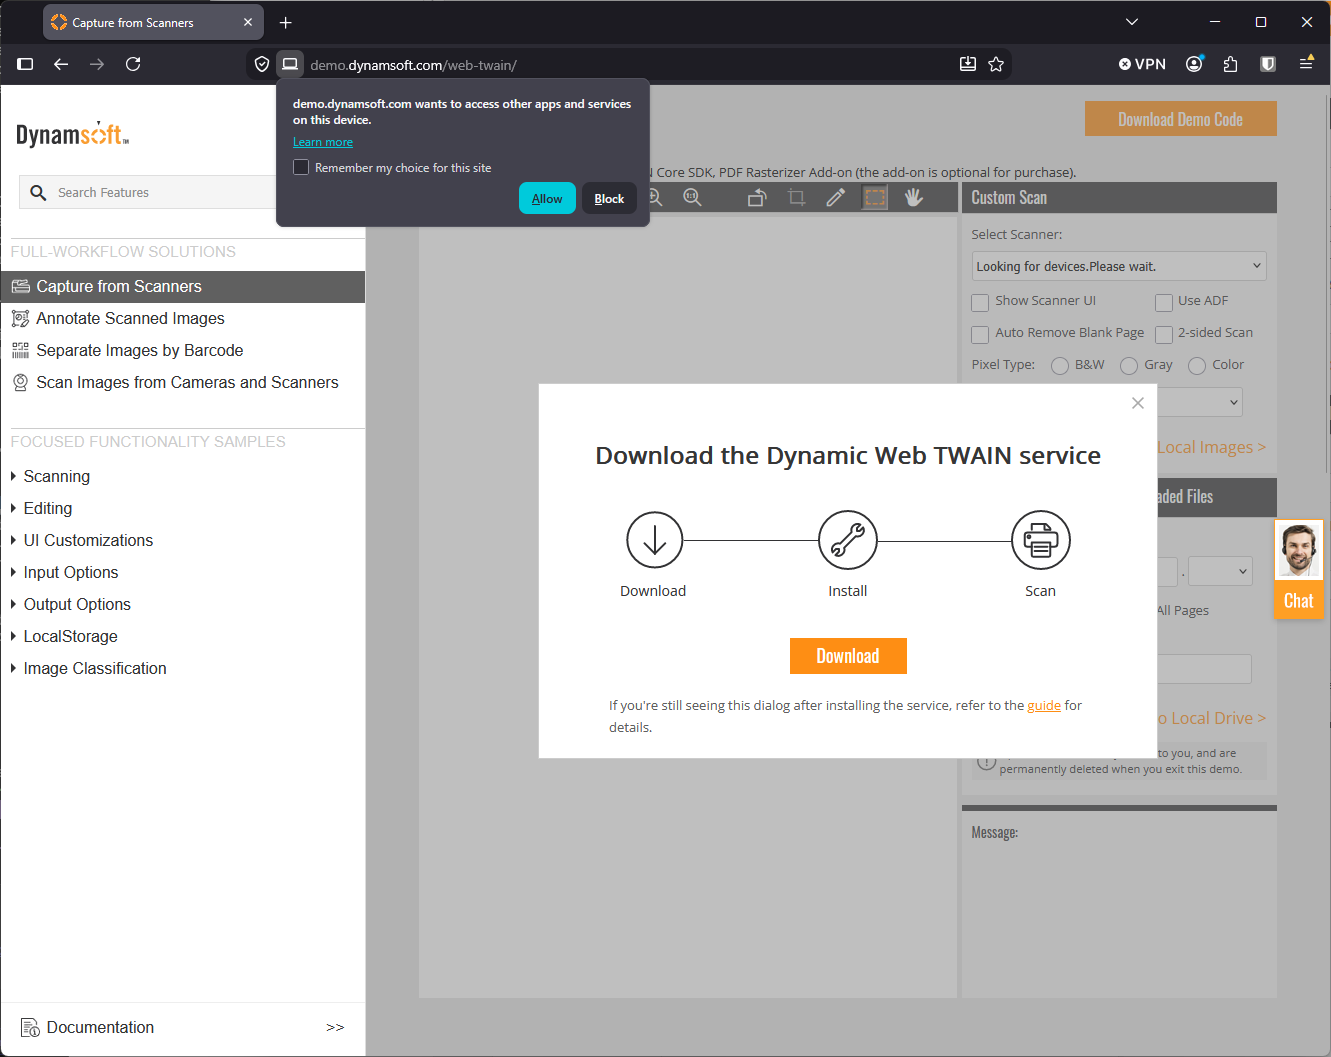The image size is (1331, 1057).
Task: Close the Download service dialog
Action: (1137, 403)
